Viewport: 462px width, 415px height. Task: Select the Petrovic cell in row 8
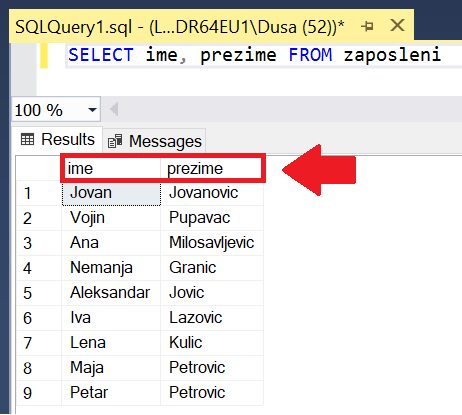(212, 368)
